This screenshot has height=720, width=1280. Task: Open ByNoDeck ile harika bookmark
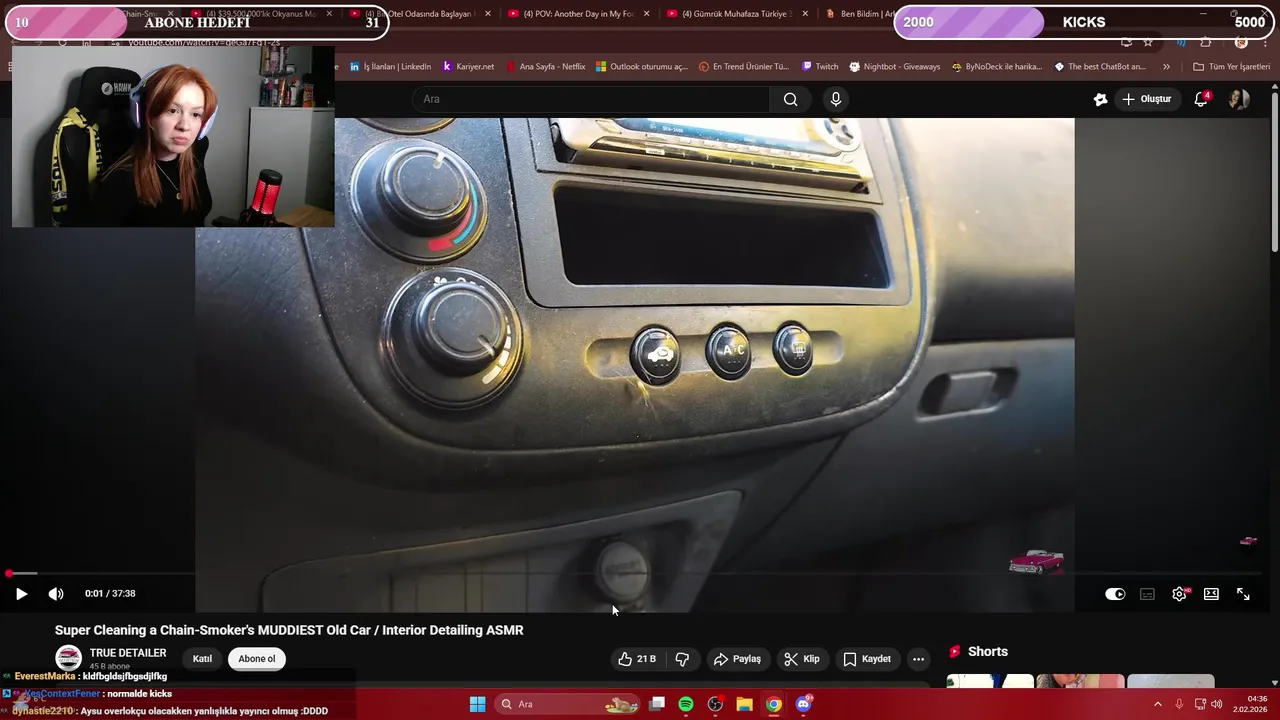click(997, 67)
